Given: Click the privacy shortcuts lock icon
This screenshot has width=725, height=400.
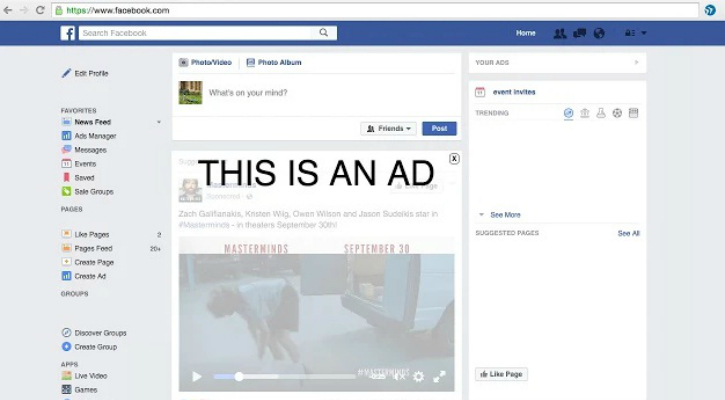Looking at the screenshot, I should (x=630, y=33).
